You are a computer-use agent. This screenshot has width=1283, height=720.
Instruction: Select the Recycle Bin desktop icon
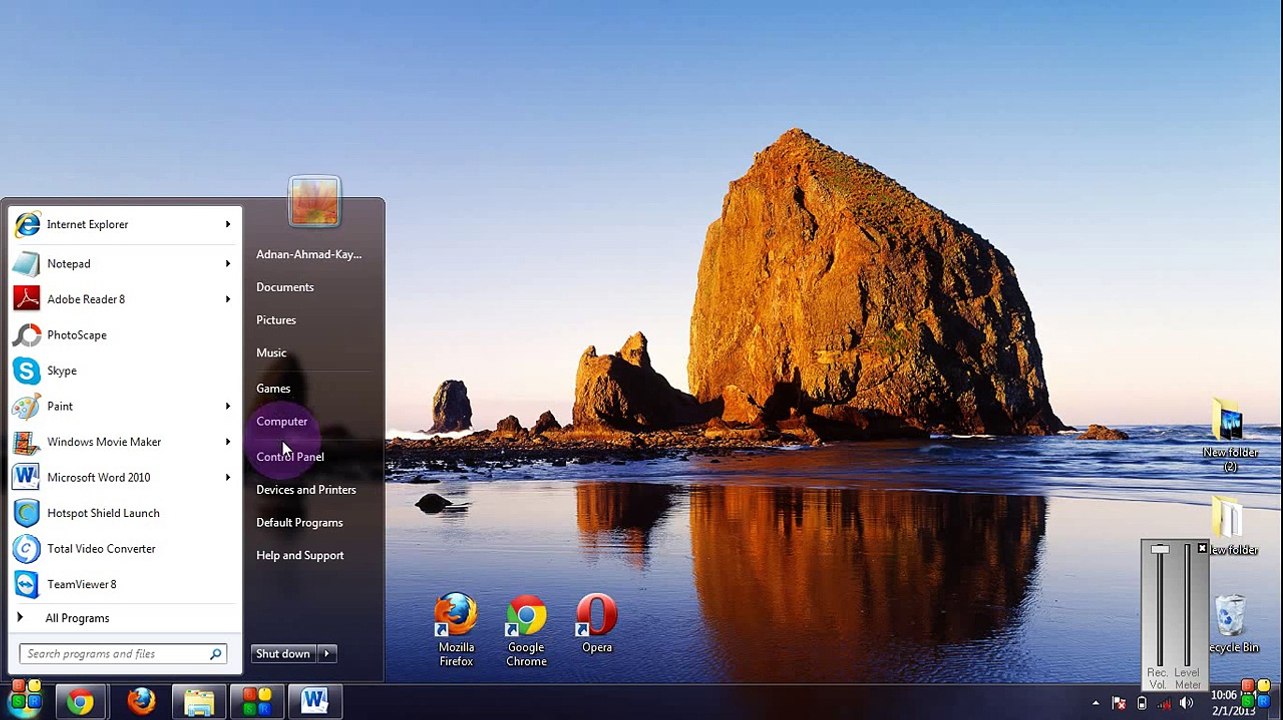click(1230, 624)
